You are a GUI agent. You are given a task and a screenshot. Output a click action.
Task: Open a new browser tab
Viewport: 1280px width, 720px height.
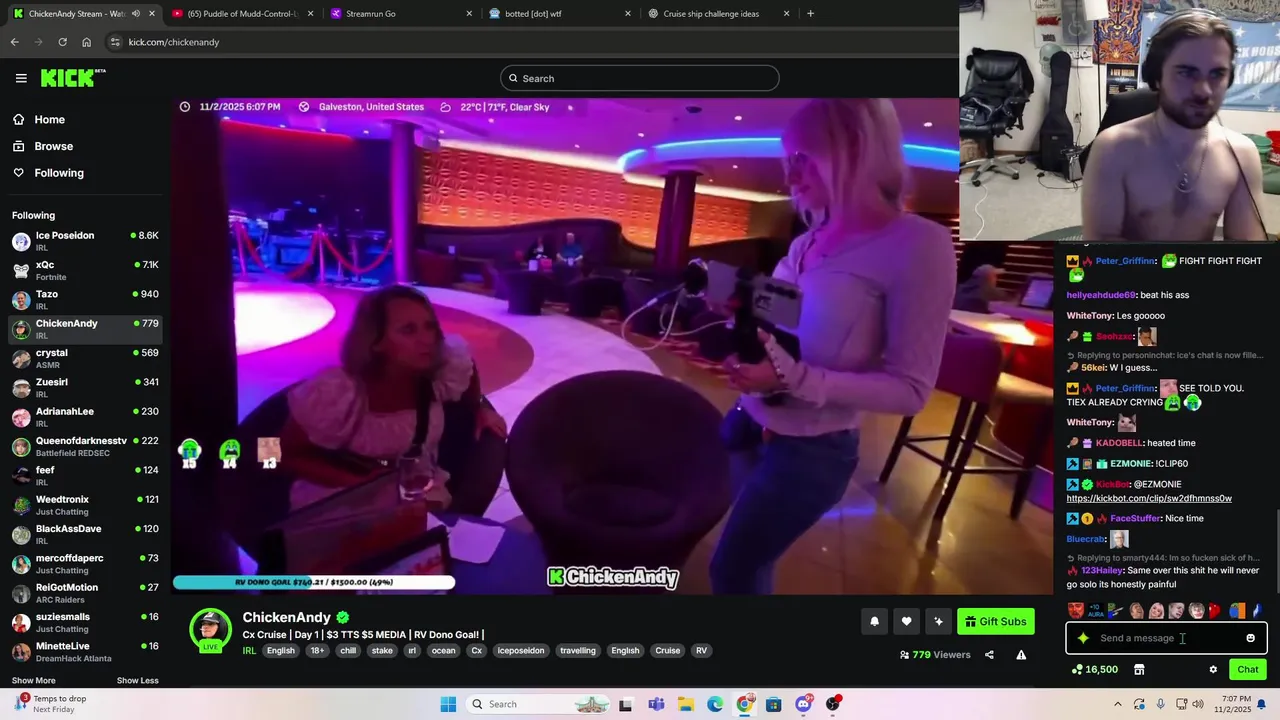810,14
